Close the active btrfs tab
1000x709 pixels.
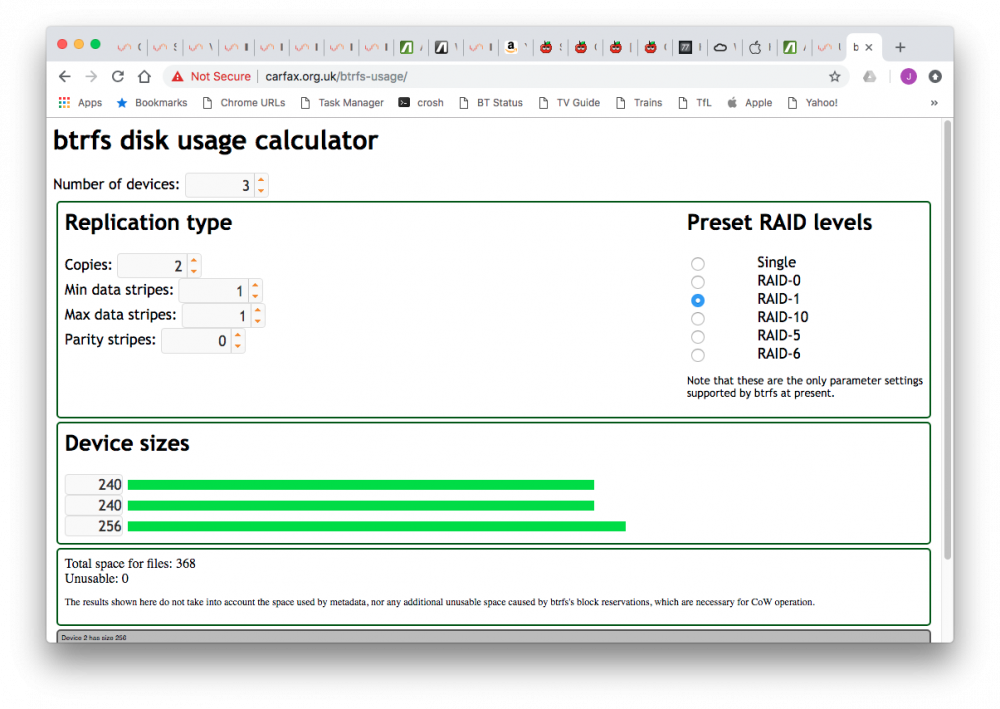tap(869, 47)
